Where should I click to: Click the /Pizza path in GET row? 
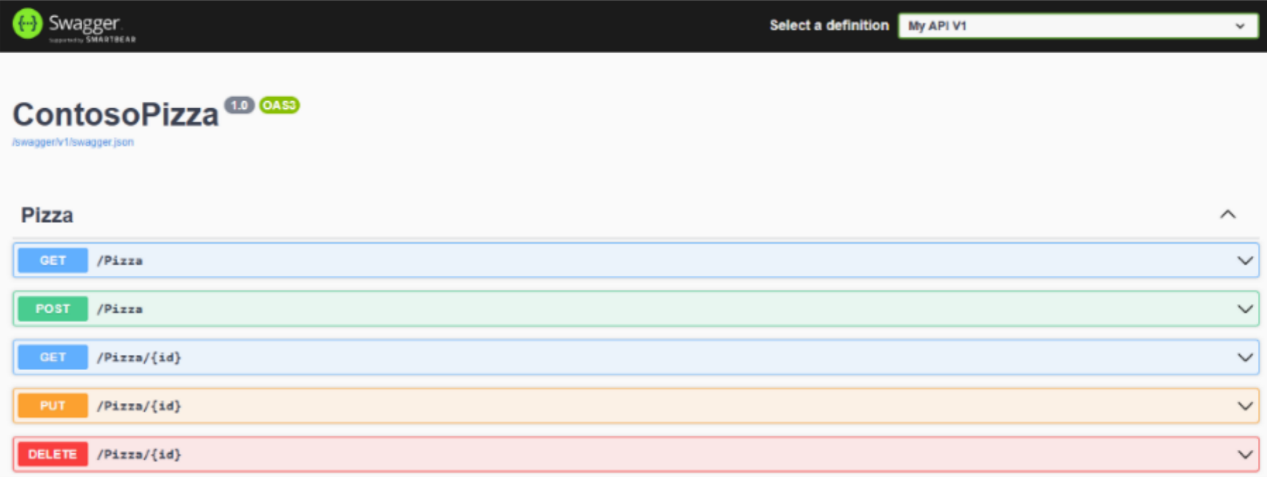pyautogui.click(x=120, y=261)
